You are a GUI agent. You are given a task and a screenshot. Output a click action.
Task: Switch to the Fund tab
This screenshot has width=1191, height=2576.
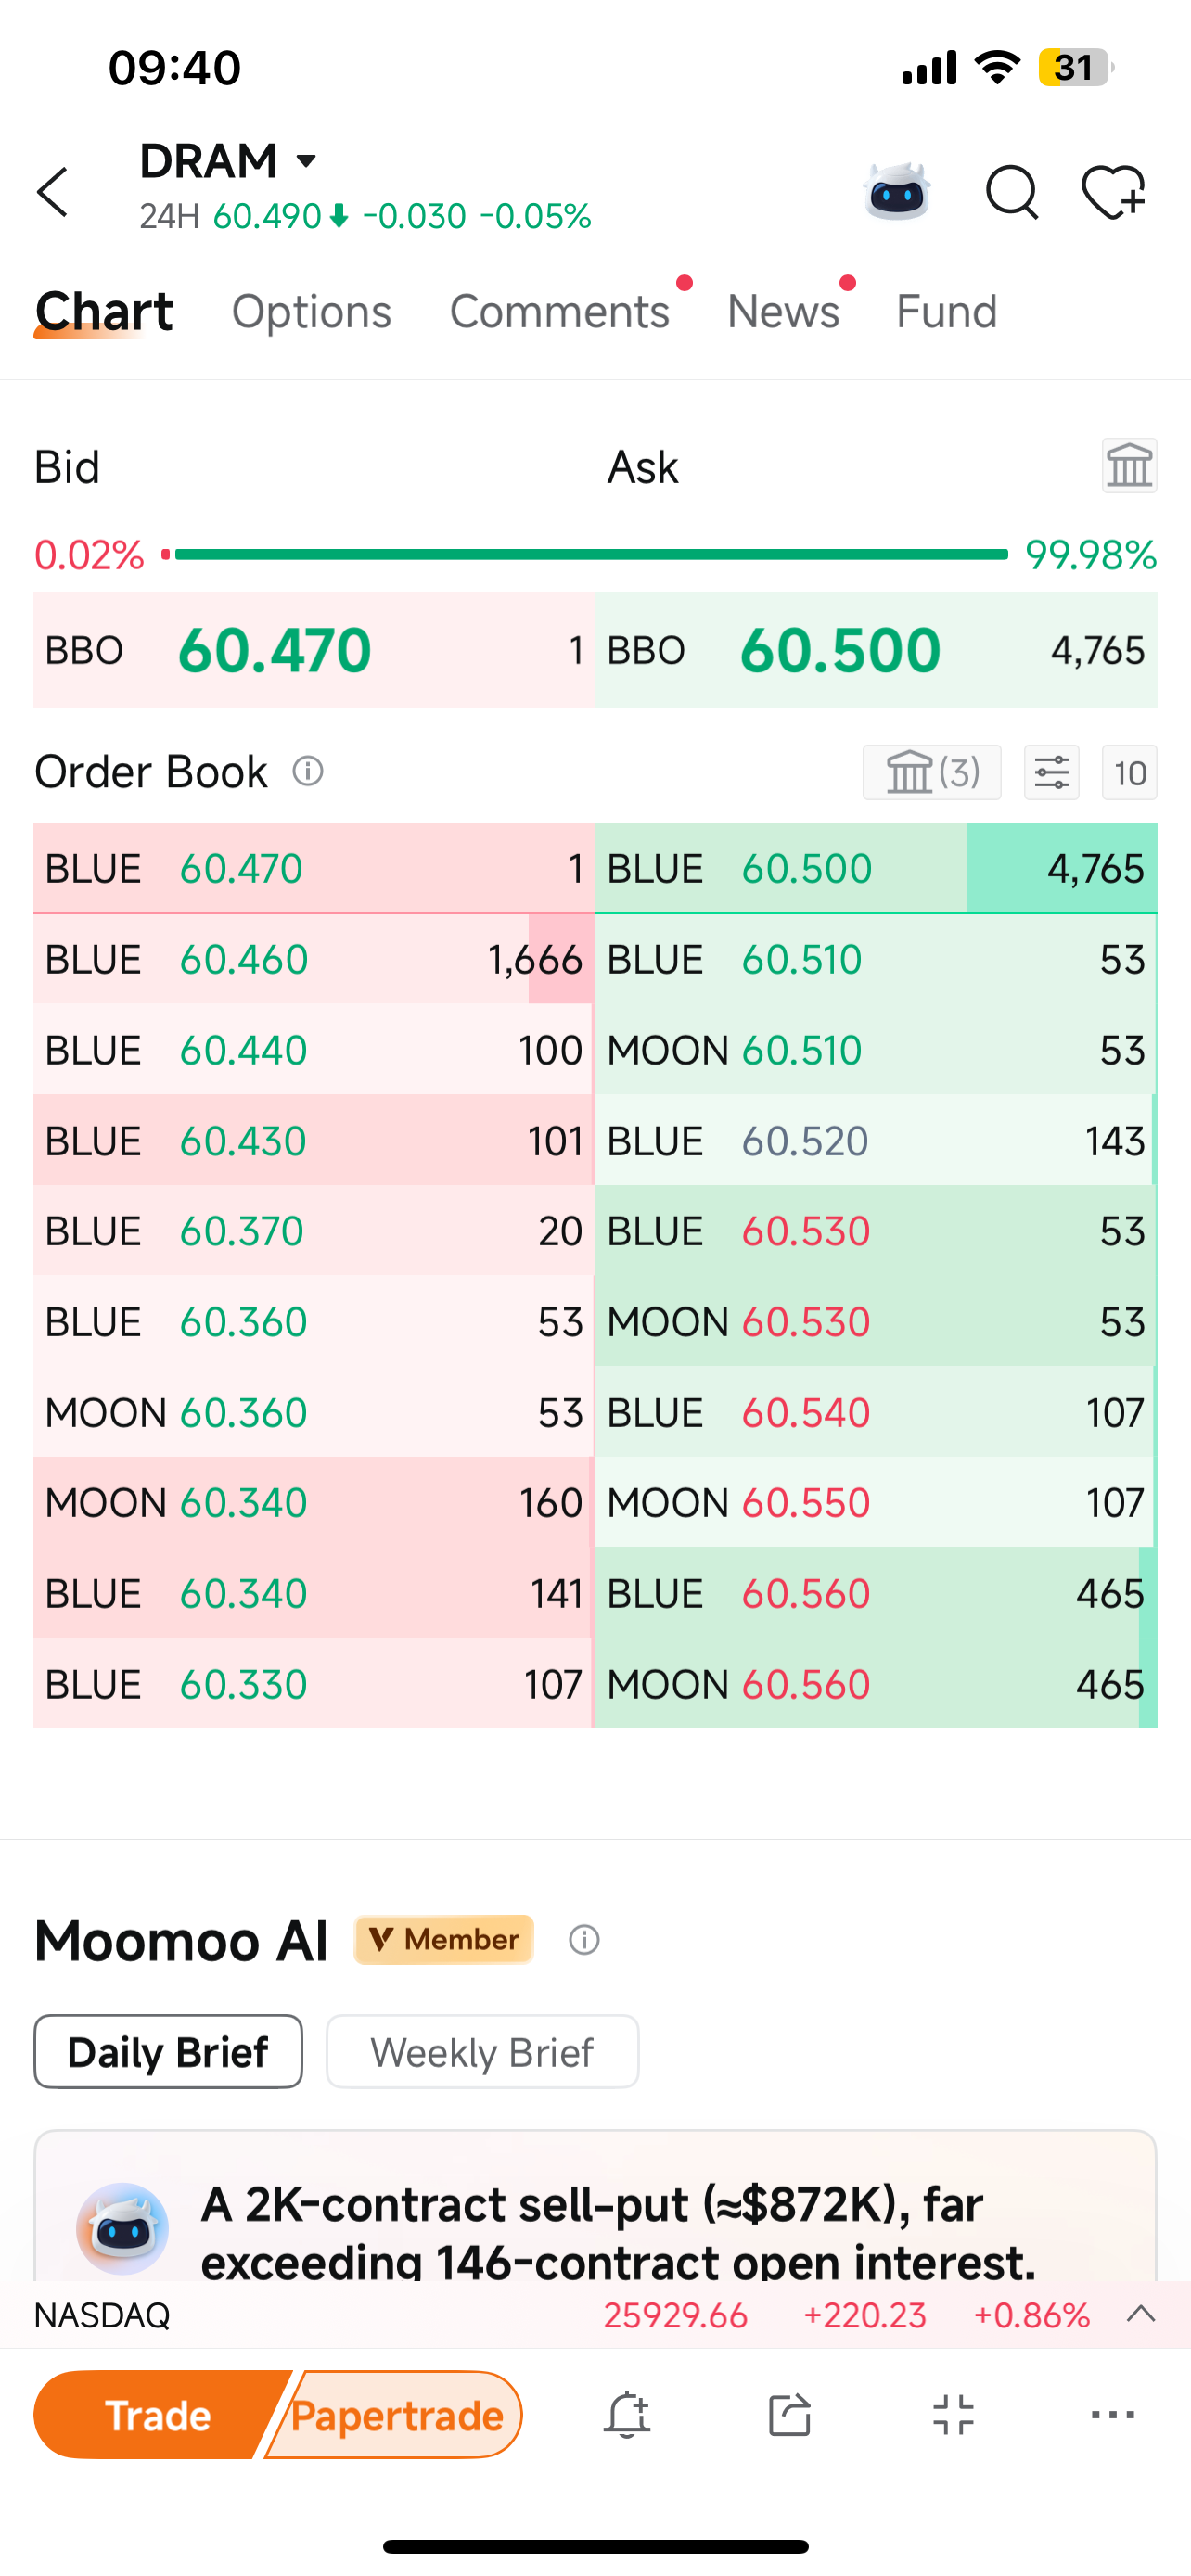[947, 311]
